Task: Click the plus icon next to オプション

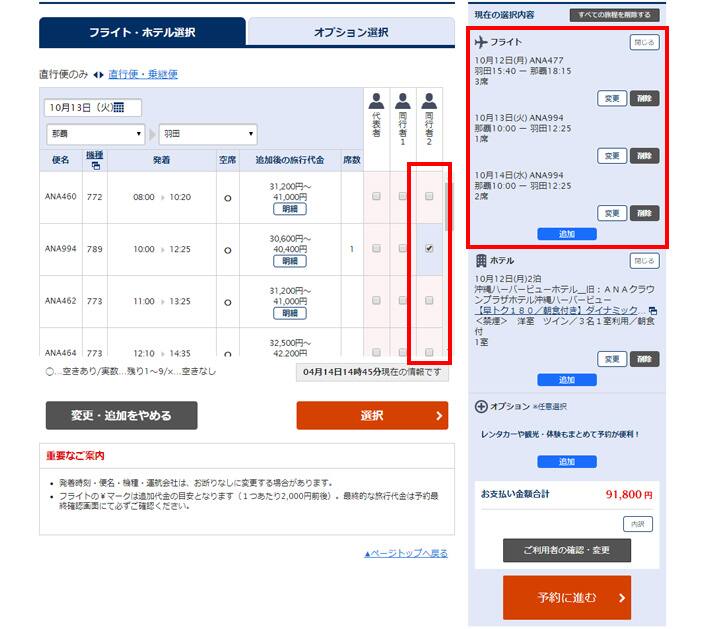Action: click(481, 407)
